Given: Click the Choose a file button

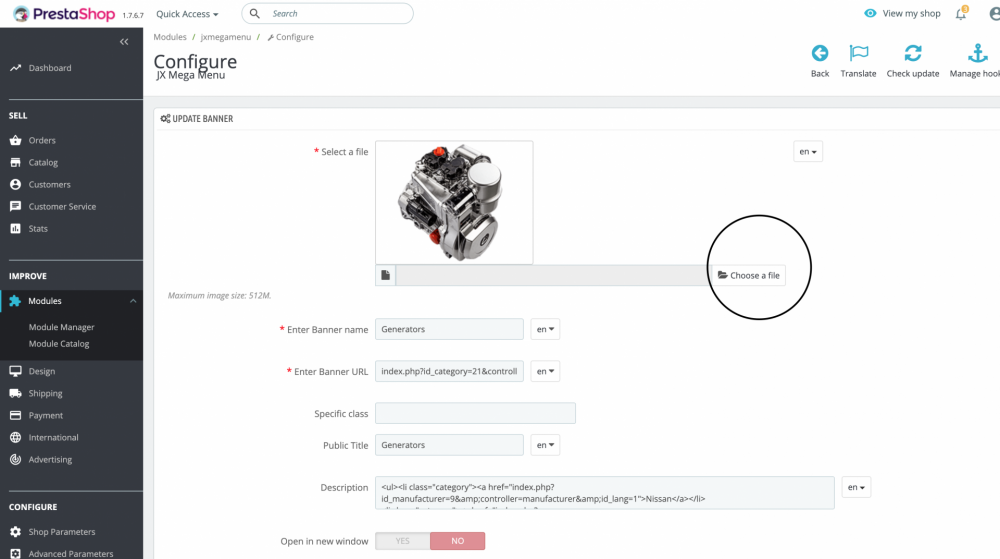Looking at the screenshot, I should 749,275.
